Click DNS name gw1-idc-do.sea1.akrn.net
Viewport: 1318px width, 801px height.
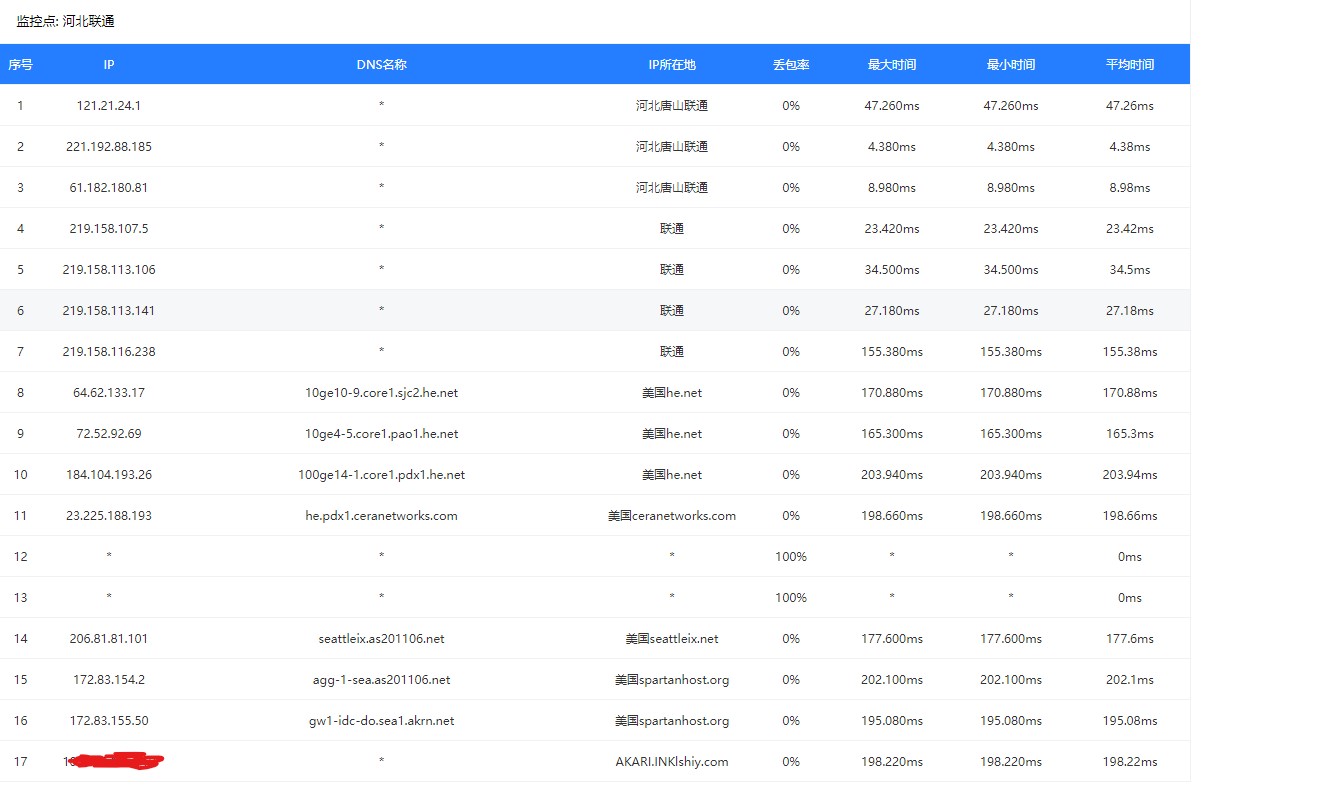[381, 720]
